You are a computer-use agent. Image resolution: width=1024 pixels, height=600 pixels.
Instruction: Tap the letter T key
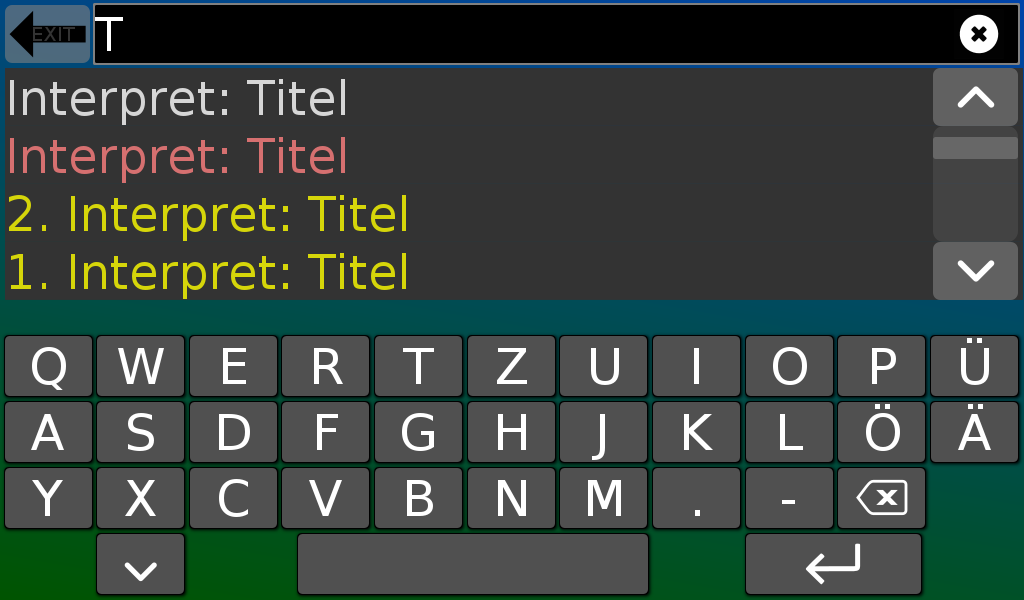[x=418, y=365]
